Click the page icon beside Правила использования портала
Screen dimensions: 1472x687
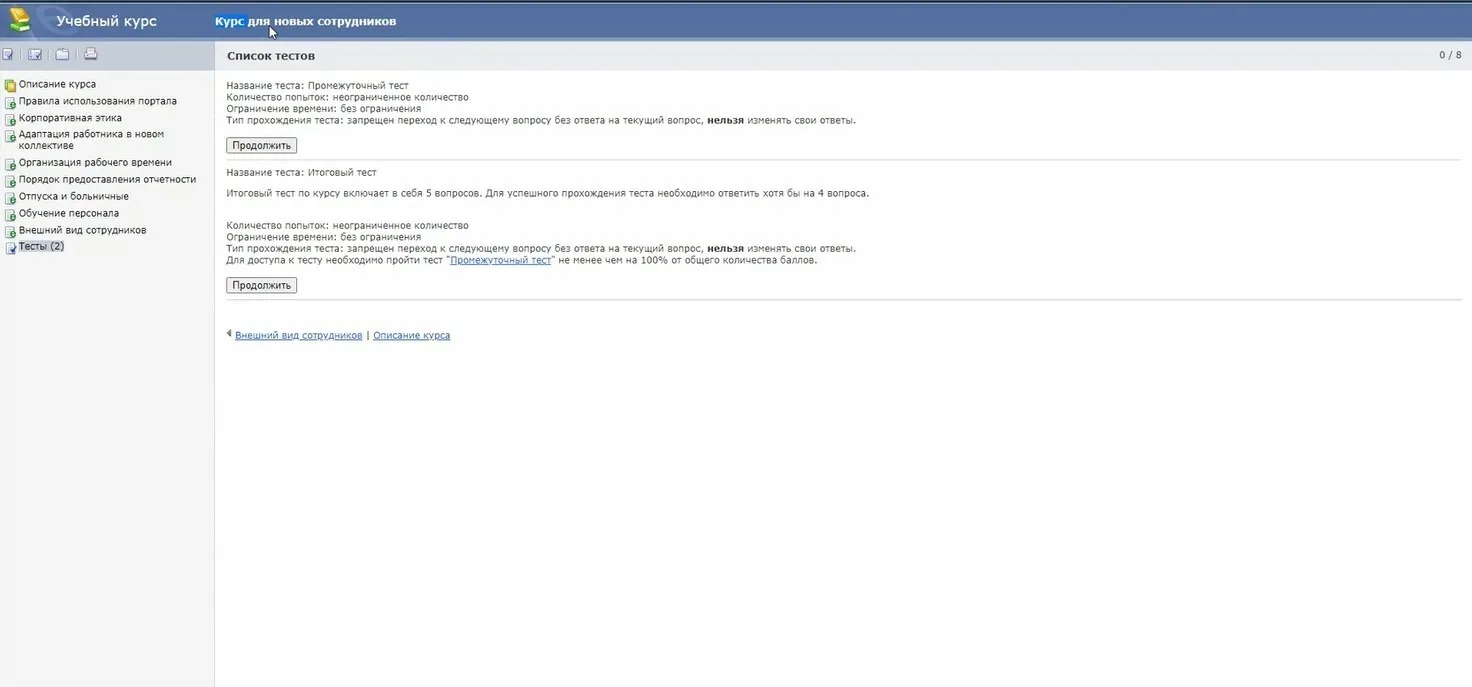click(10, 102)
